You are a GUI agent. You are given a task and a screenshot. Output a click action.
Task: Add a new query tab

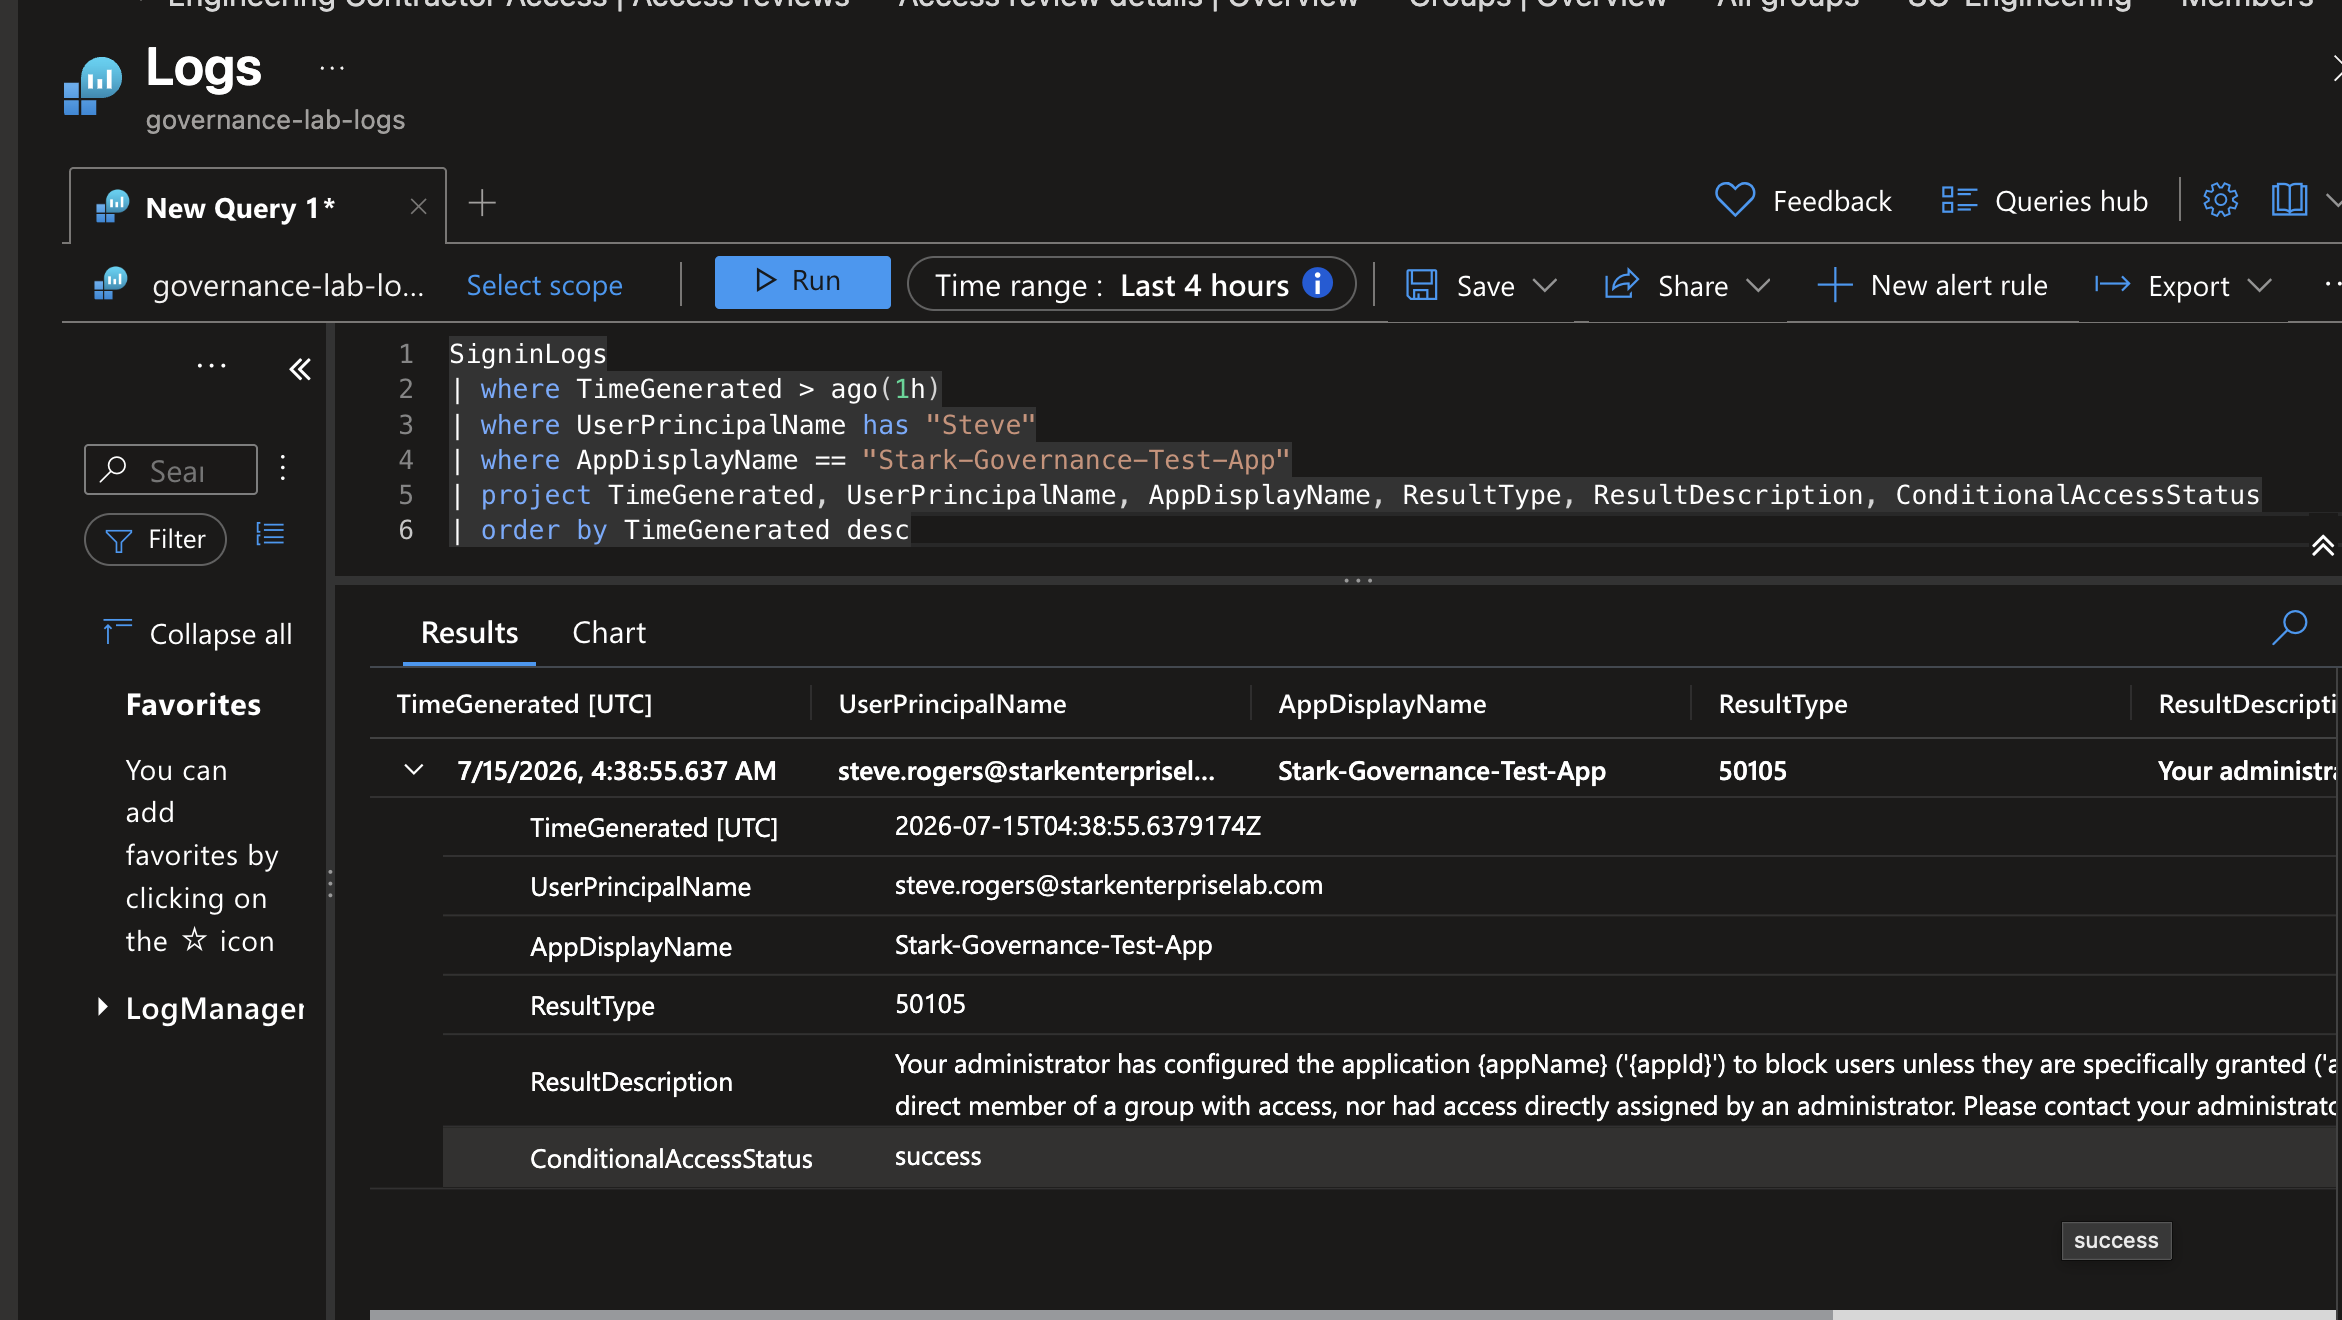482,203
